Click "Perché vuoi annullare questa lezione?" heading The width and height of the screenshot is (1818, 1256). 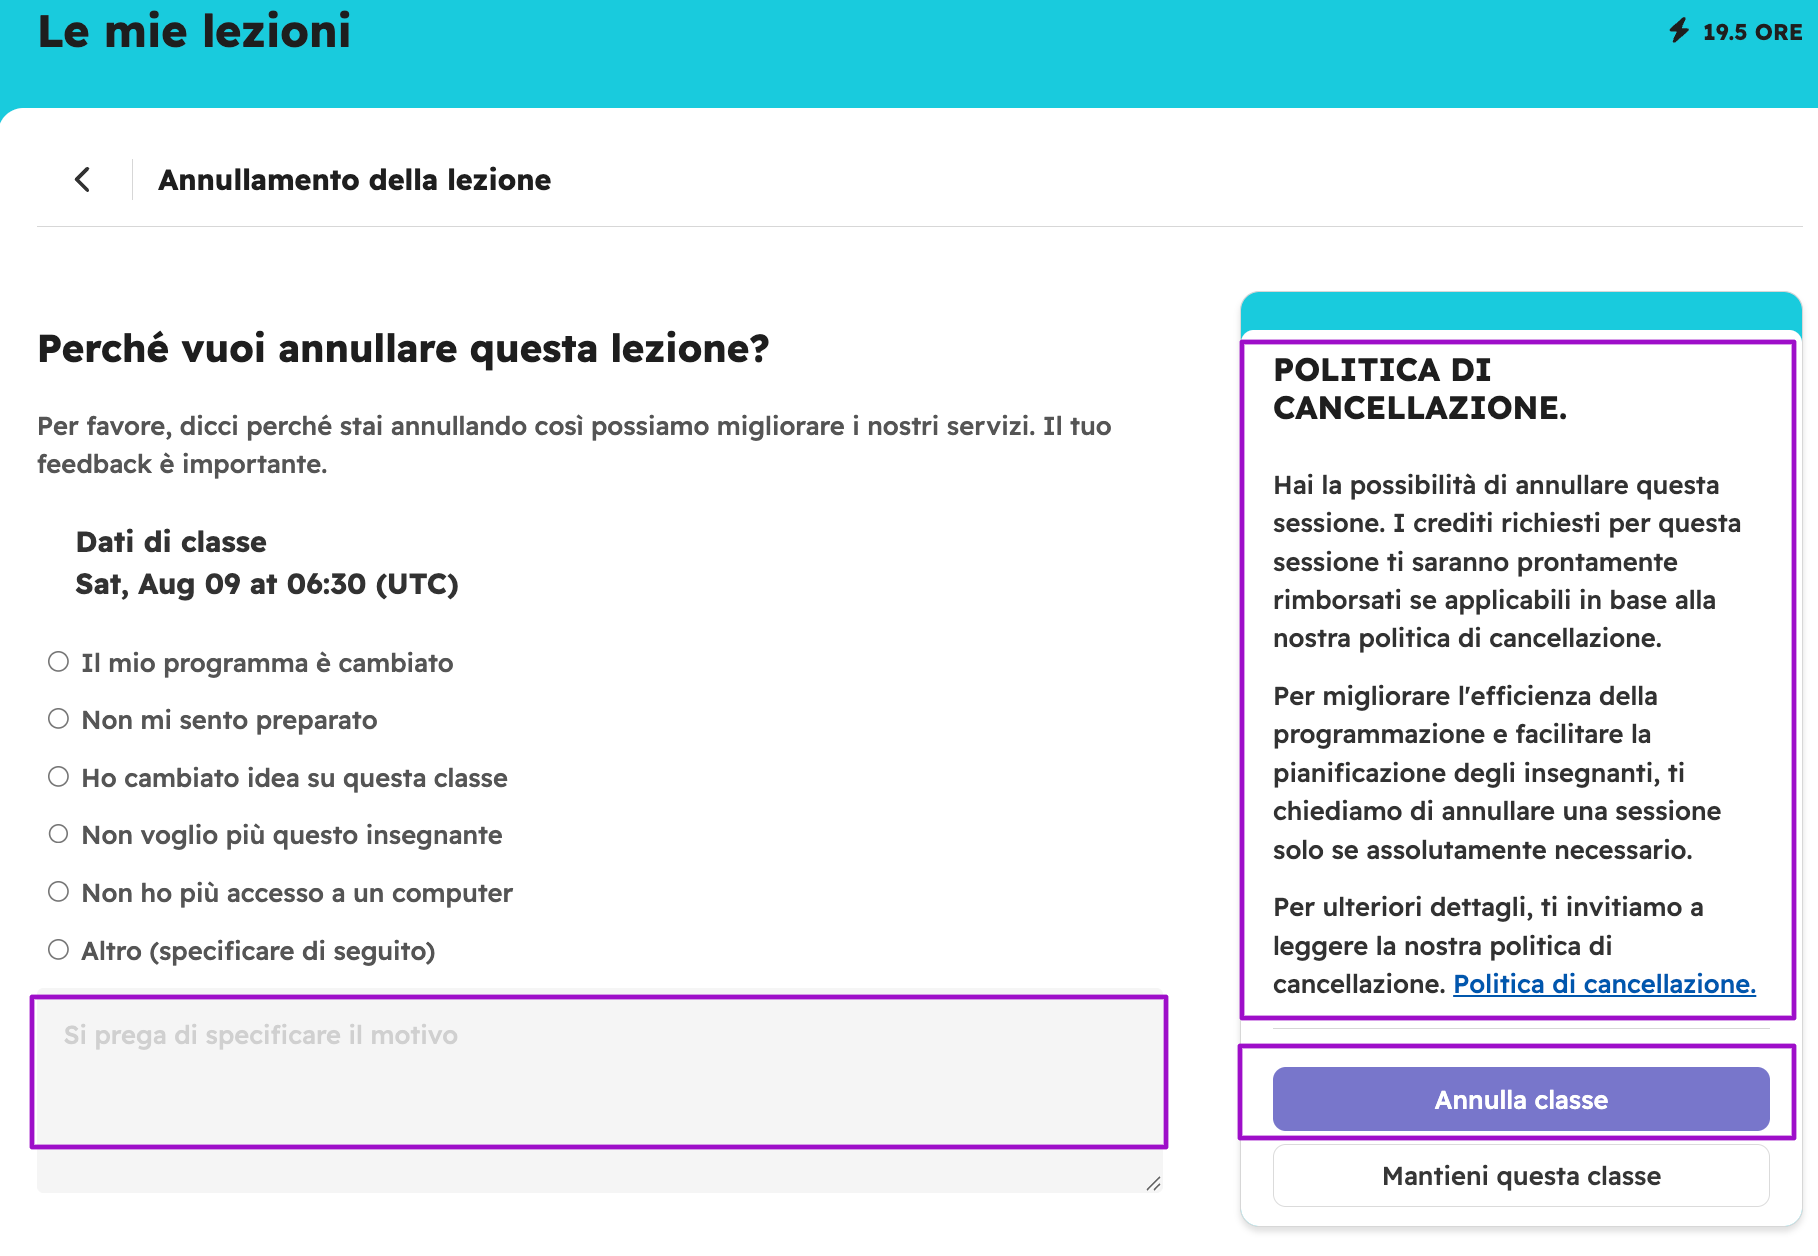[x=403, y=349]
